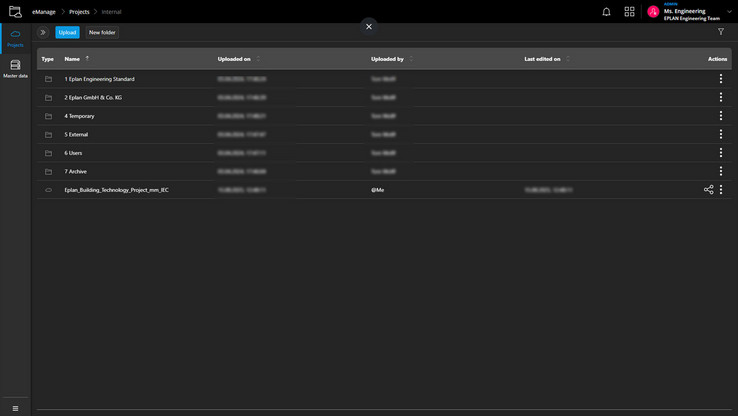This screenshot has width=738, height=416.
Task: Click the eManage logo icon
Action: [x=15, y=12]
